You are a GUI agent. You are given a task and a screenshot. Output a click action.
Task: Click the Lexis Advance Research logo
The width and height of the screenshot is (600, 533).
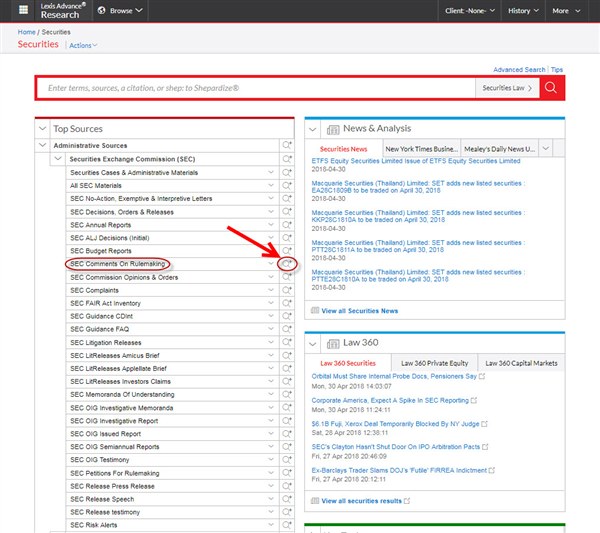click(x=63, y=10)
